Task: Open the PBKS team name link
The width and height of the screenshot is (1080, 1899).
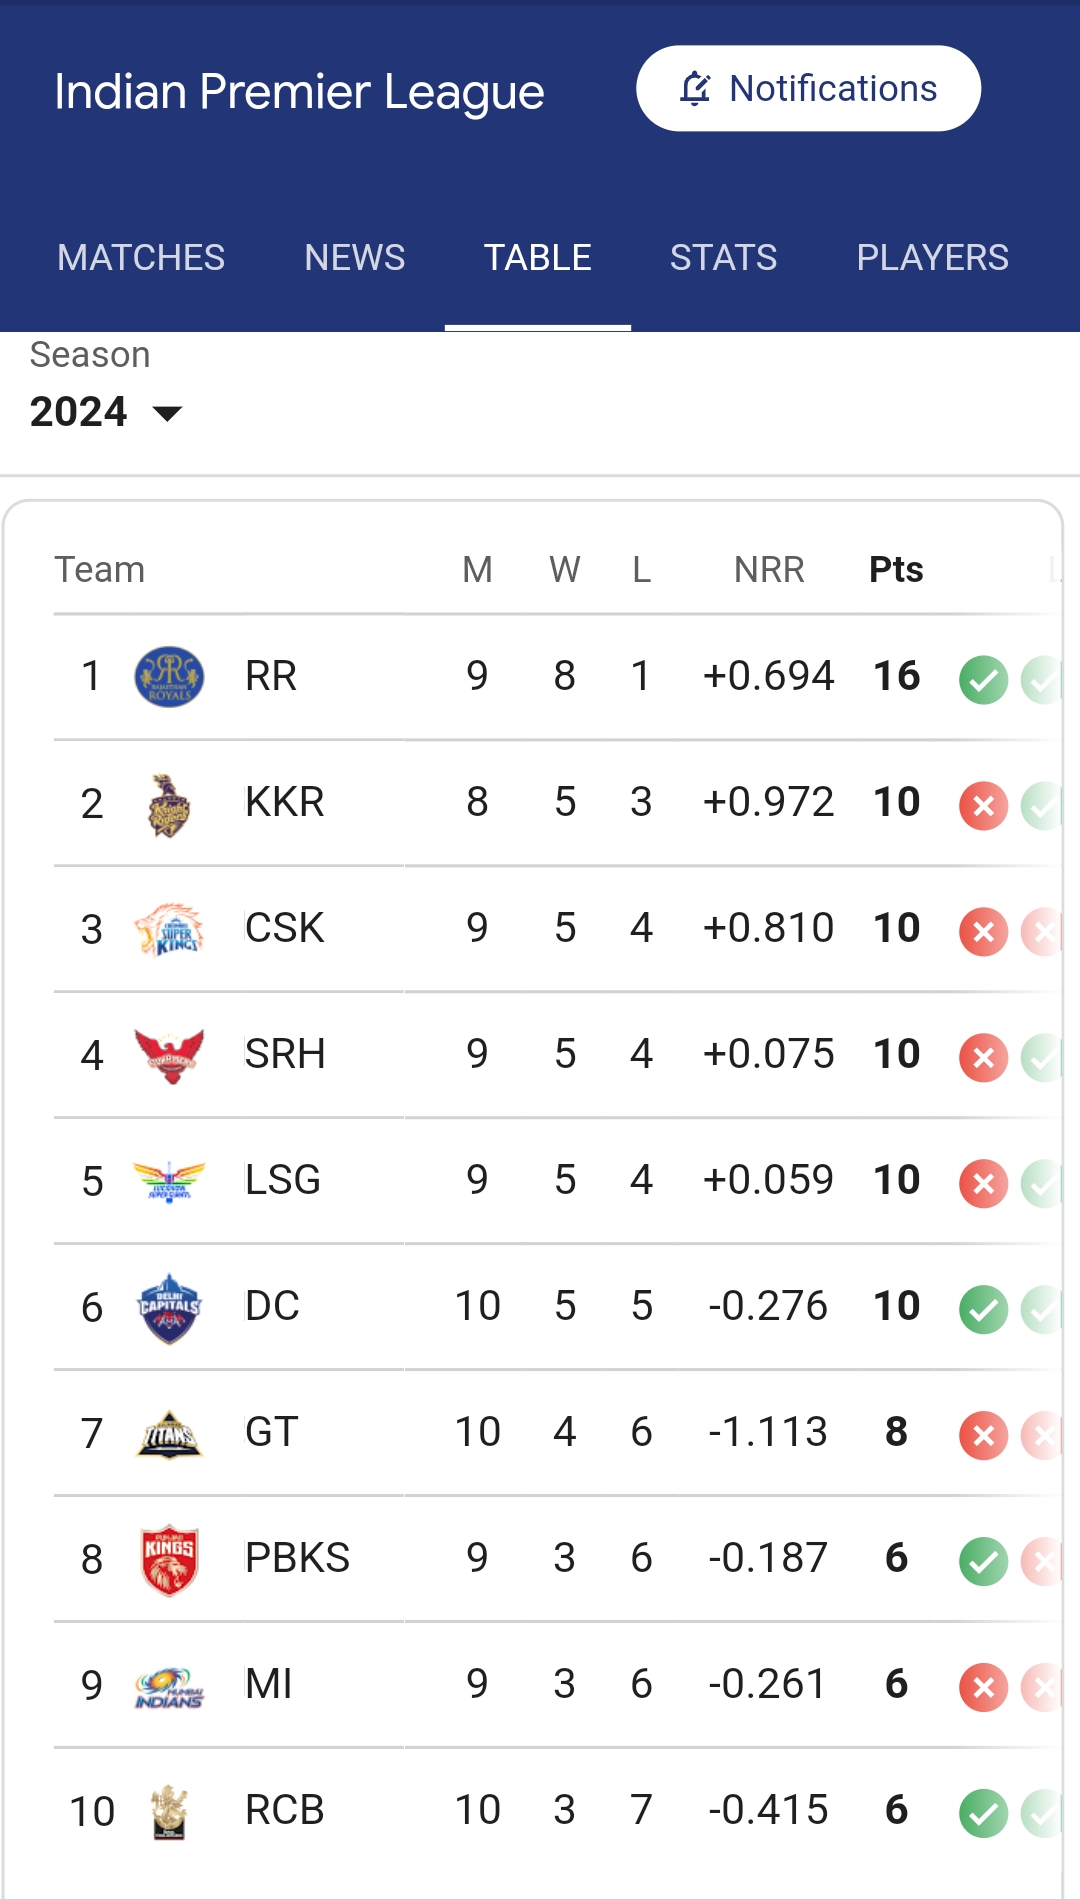Action: (x=297, y=1558)
